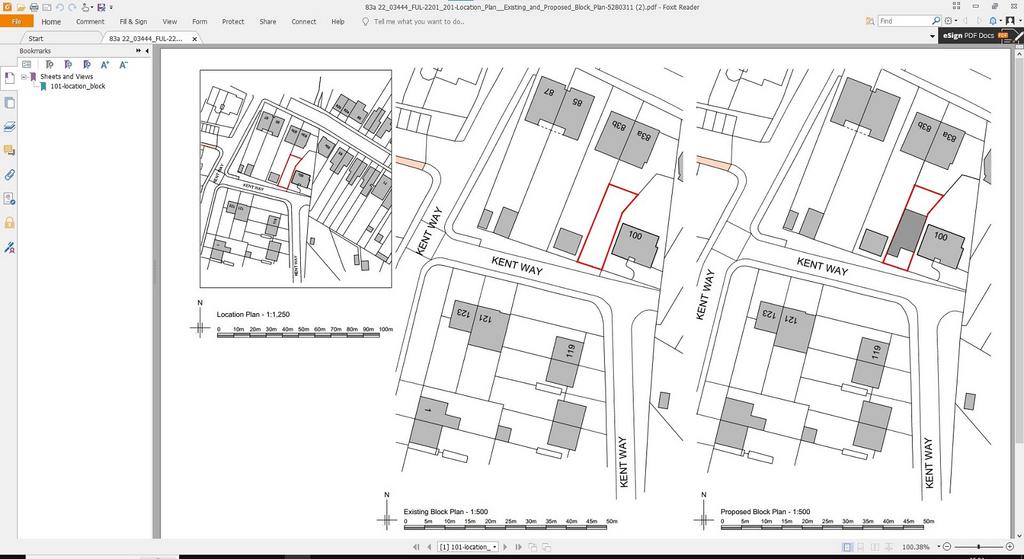Increase bookmark font size with A+ icon
The image size is (1024, 559).
[105, 64]
